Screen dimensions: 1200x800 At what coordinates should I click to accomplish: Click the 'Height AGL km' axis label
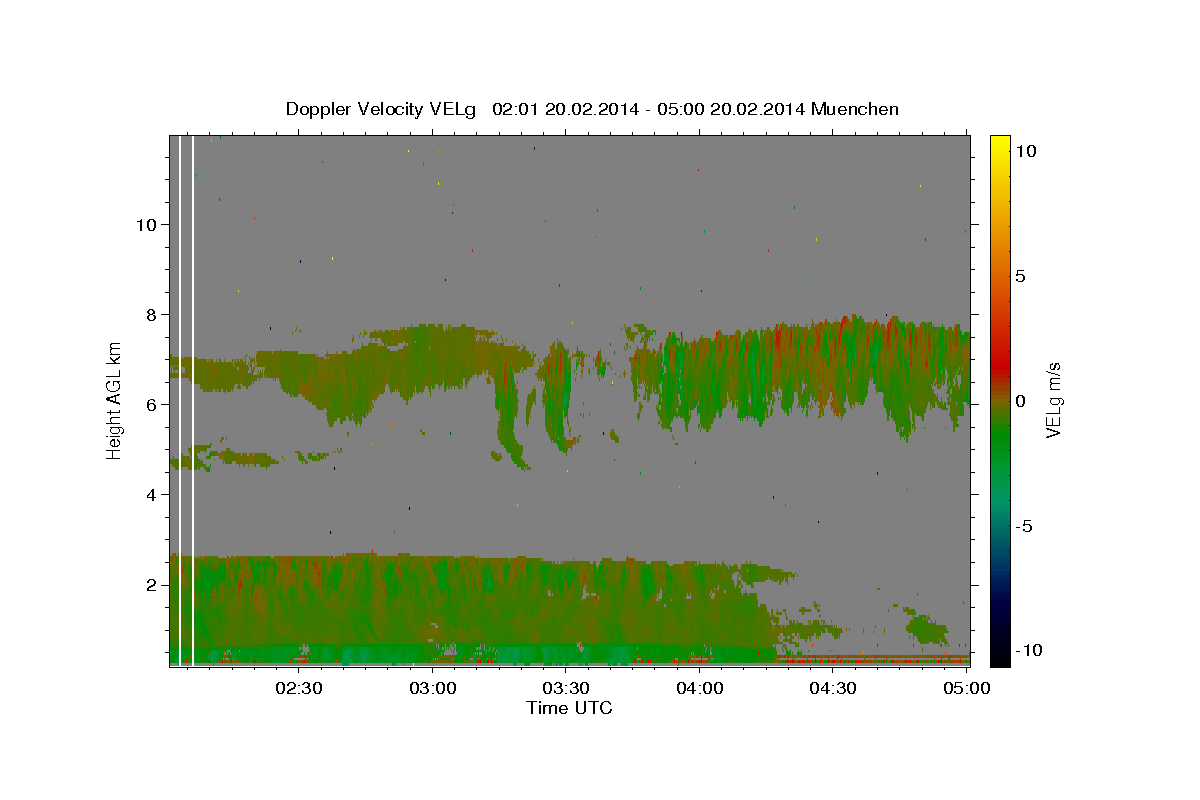[114, 400]
